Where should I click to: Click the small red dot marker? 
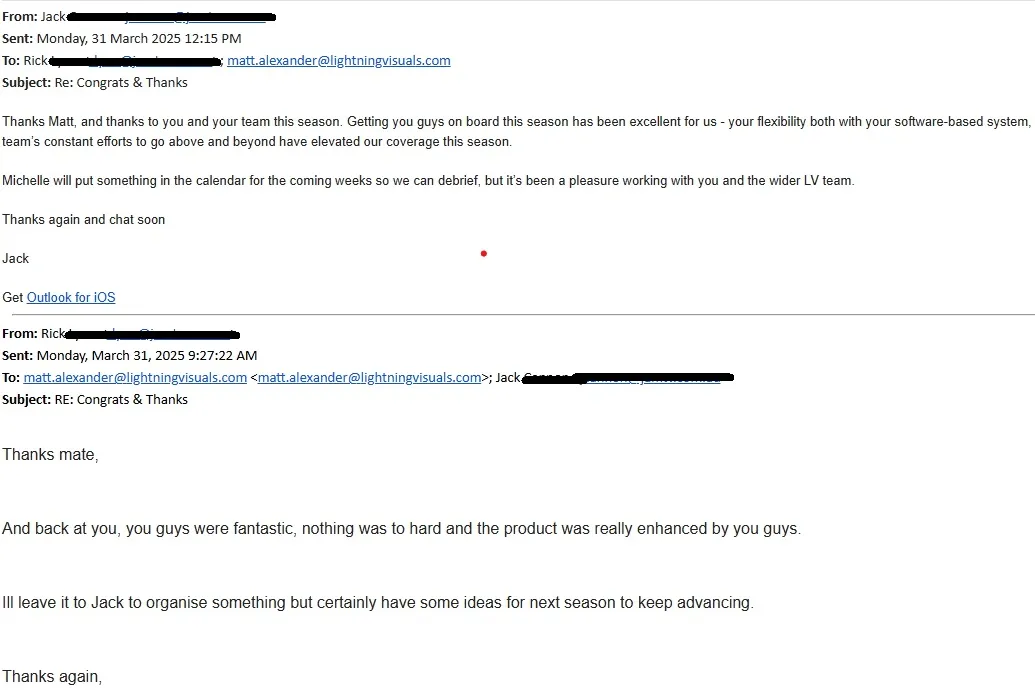483,254
